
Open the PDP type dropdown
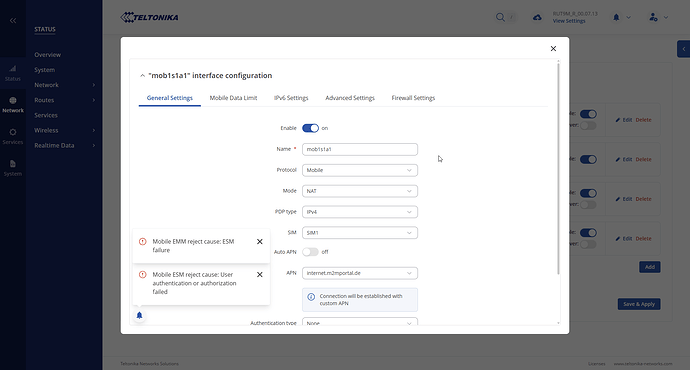360,212
